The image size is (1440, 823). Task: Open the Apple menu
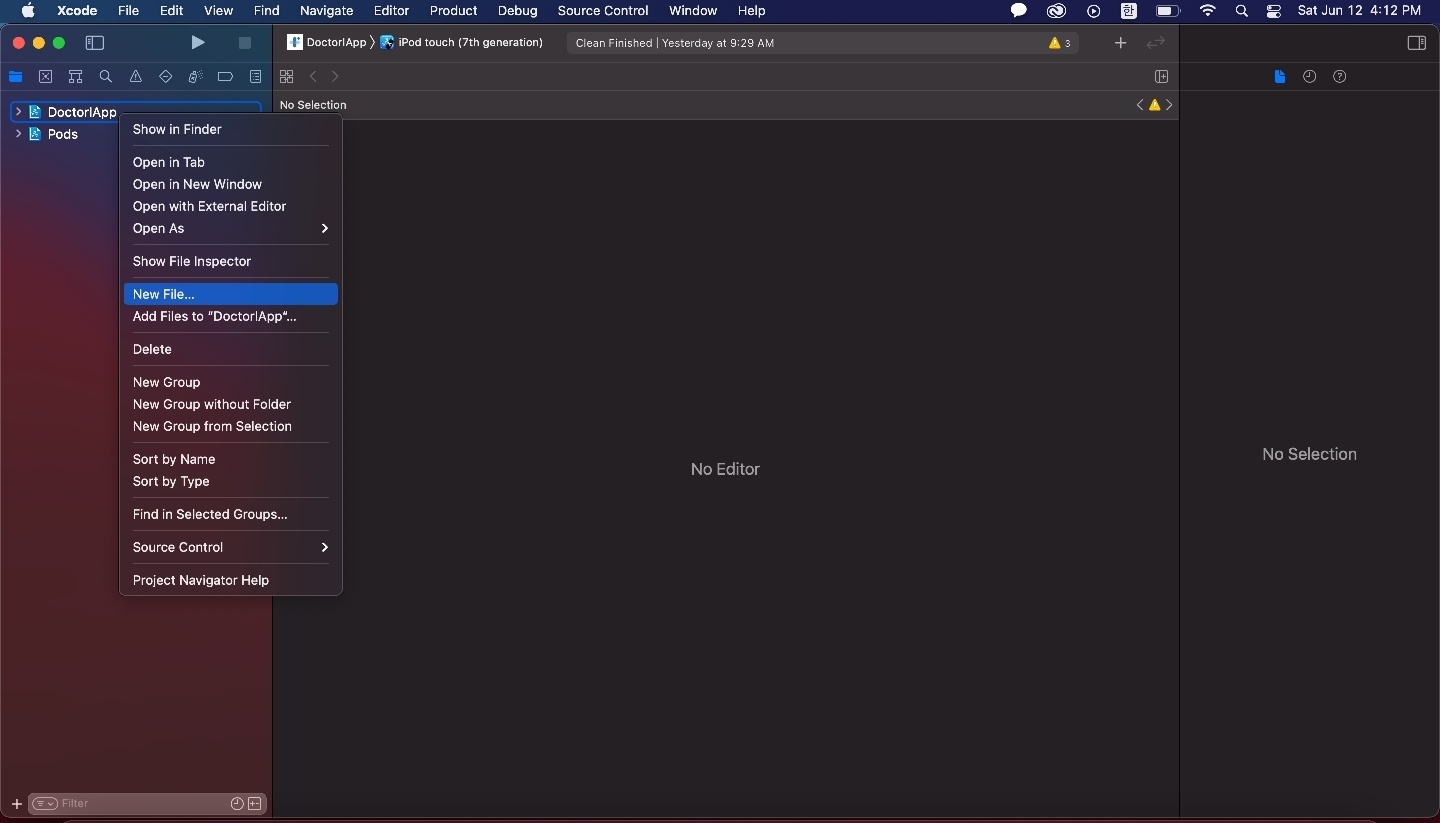pos(29,11)
